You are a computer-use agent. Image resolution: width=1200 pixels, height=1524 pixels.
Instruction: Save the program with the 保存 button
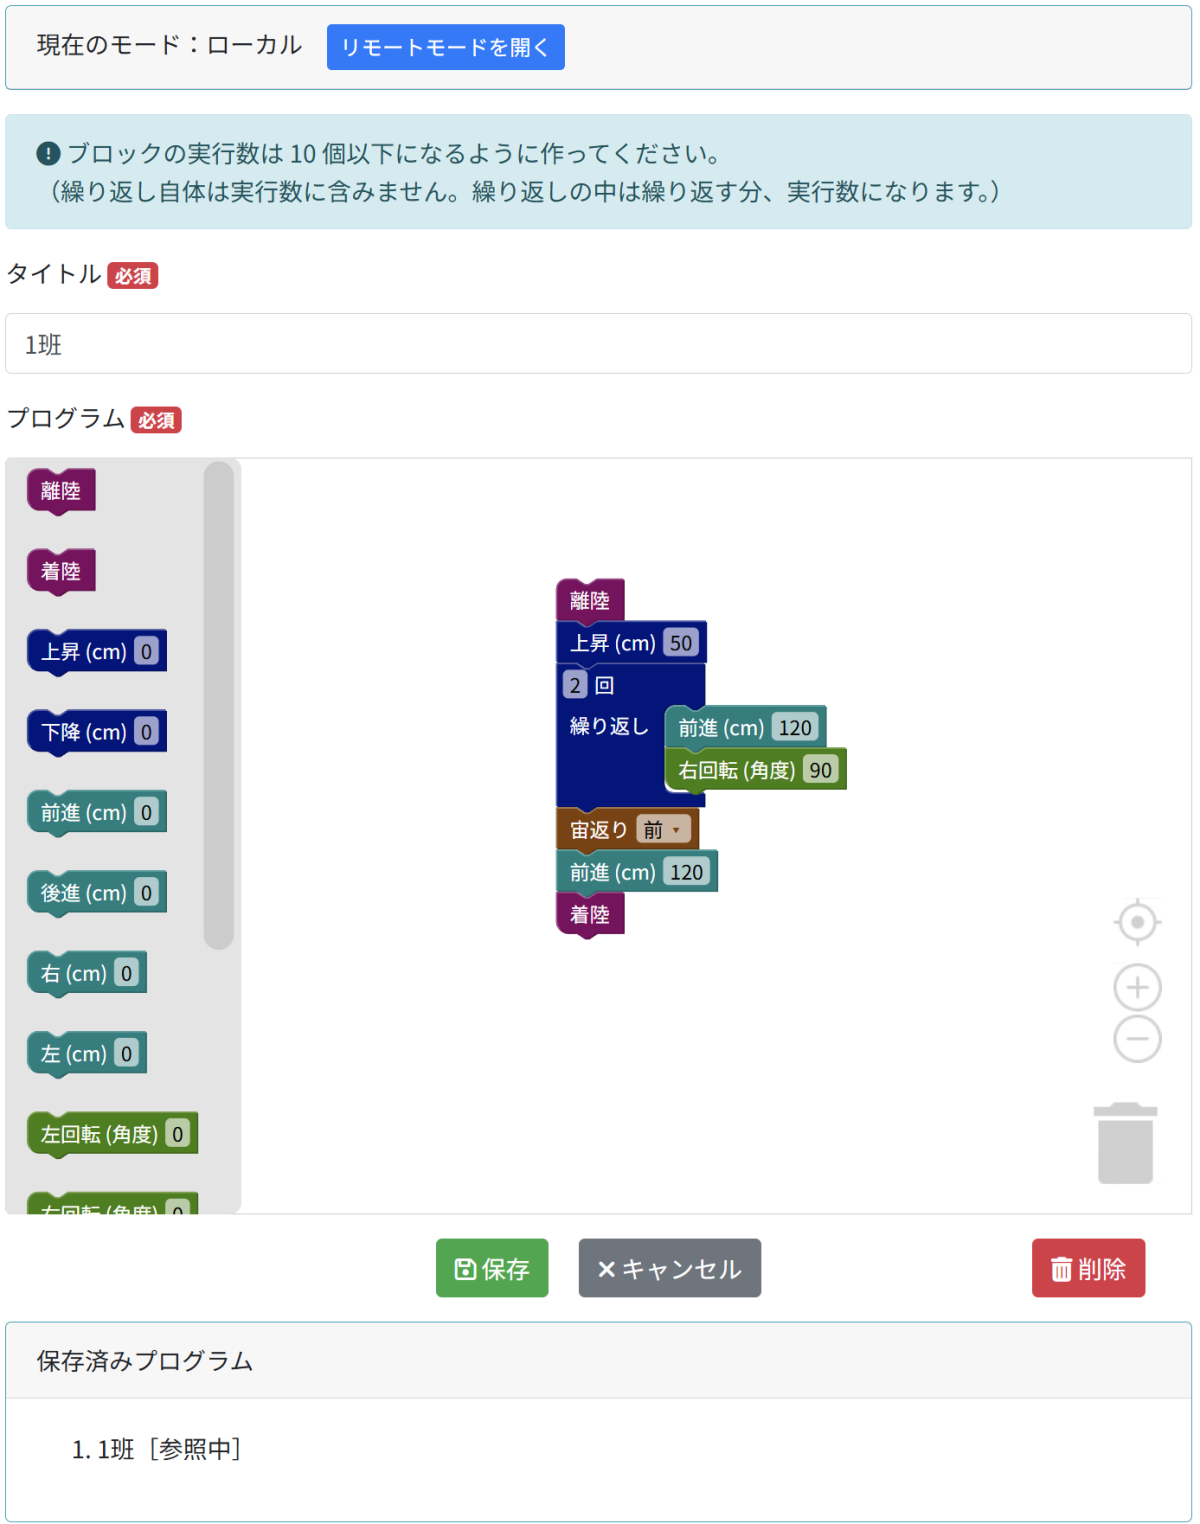click(491, 1268)
